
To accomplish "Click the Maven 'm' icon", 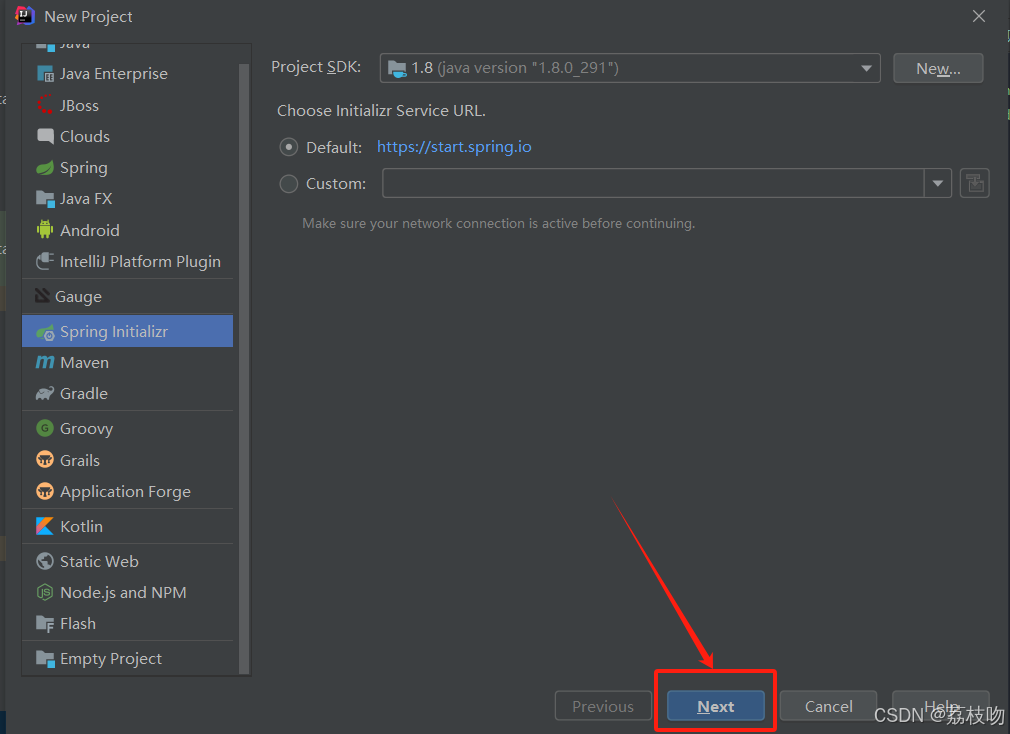I will click(45, 362).
